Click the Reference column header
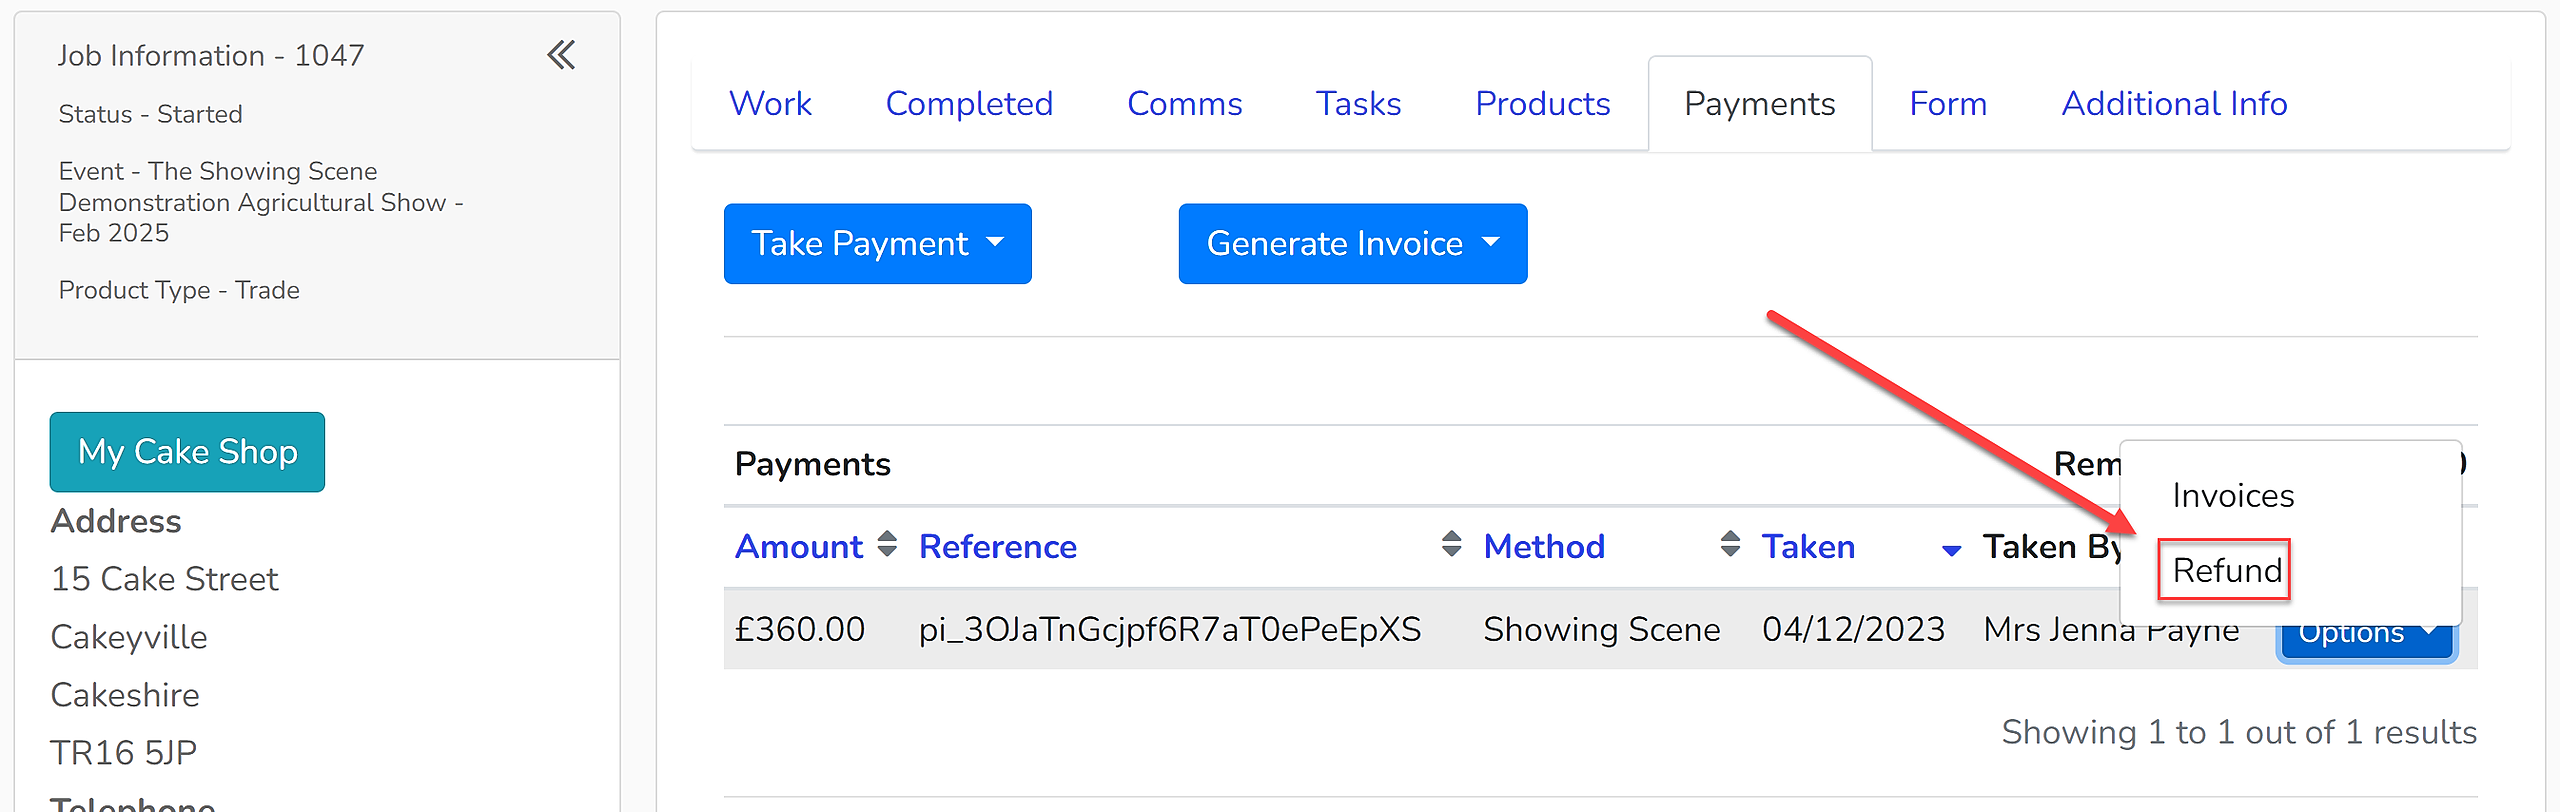 [x=997, y=547]
